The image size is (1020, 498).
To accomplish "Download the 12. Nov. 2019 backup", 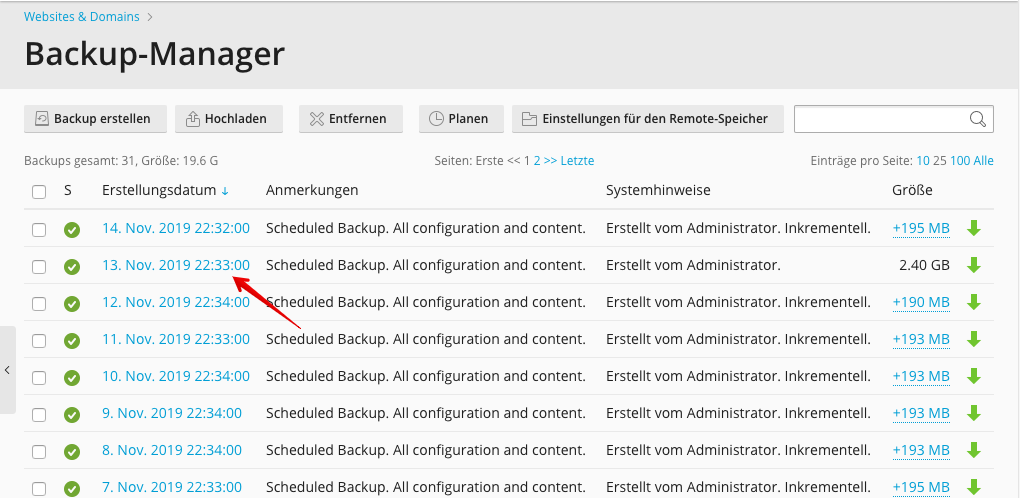I will [x=974, y=302].
